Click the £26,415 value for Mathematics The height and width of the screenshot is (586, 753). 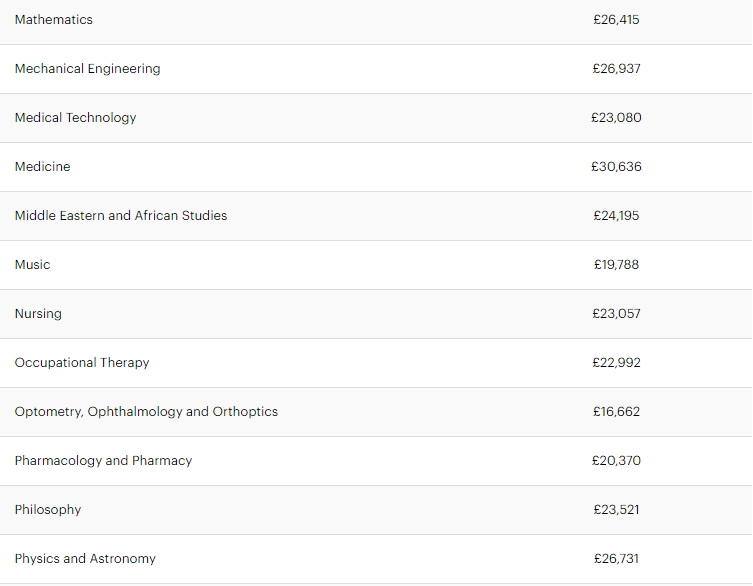coord(616,20)
